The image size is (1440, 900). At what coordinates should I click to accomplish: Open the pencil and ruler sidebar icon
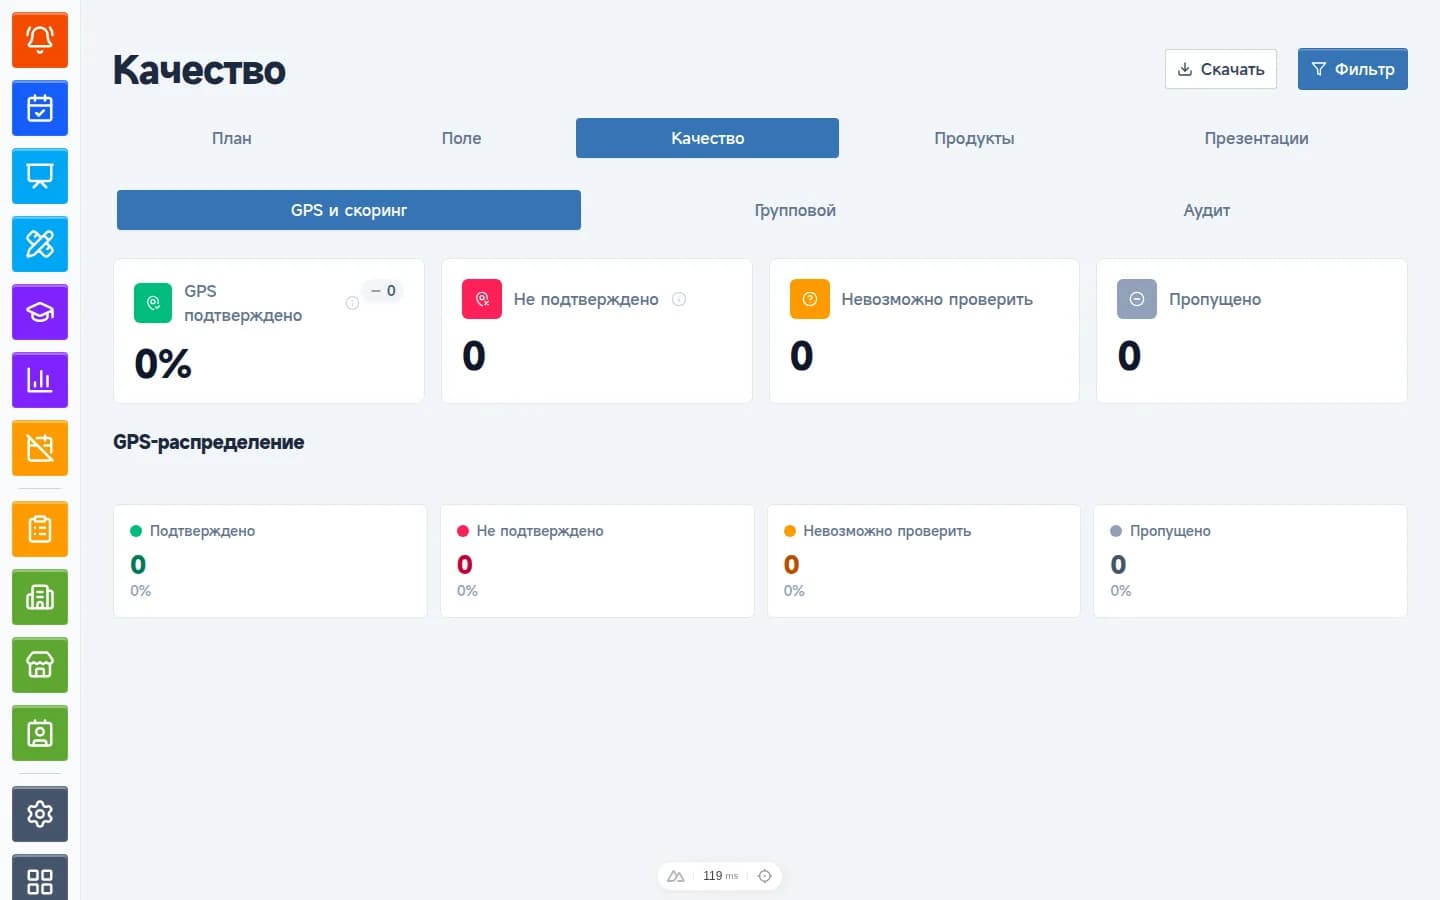(x=40, y=244)
